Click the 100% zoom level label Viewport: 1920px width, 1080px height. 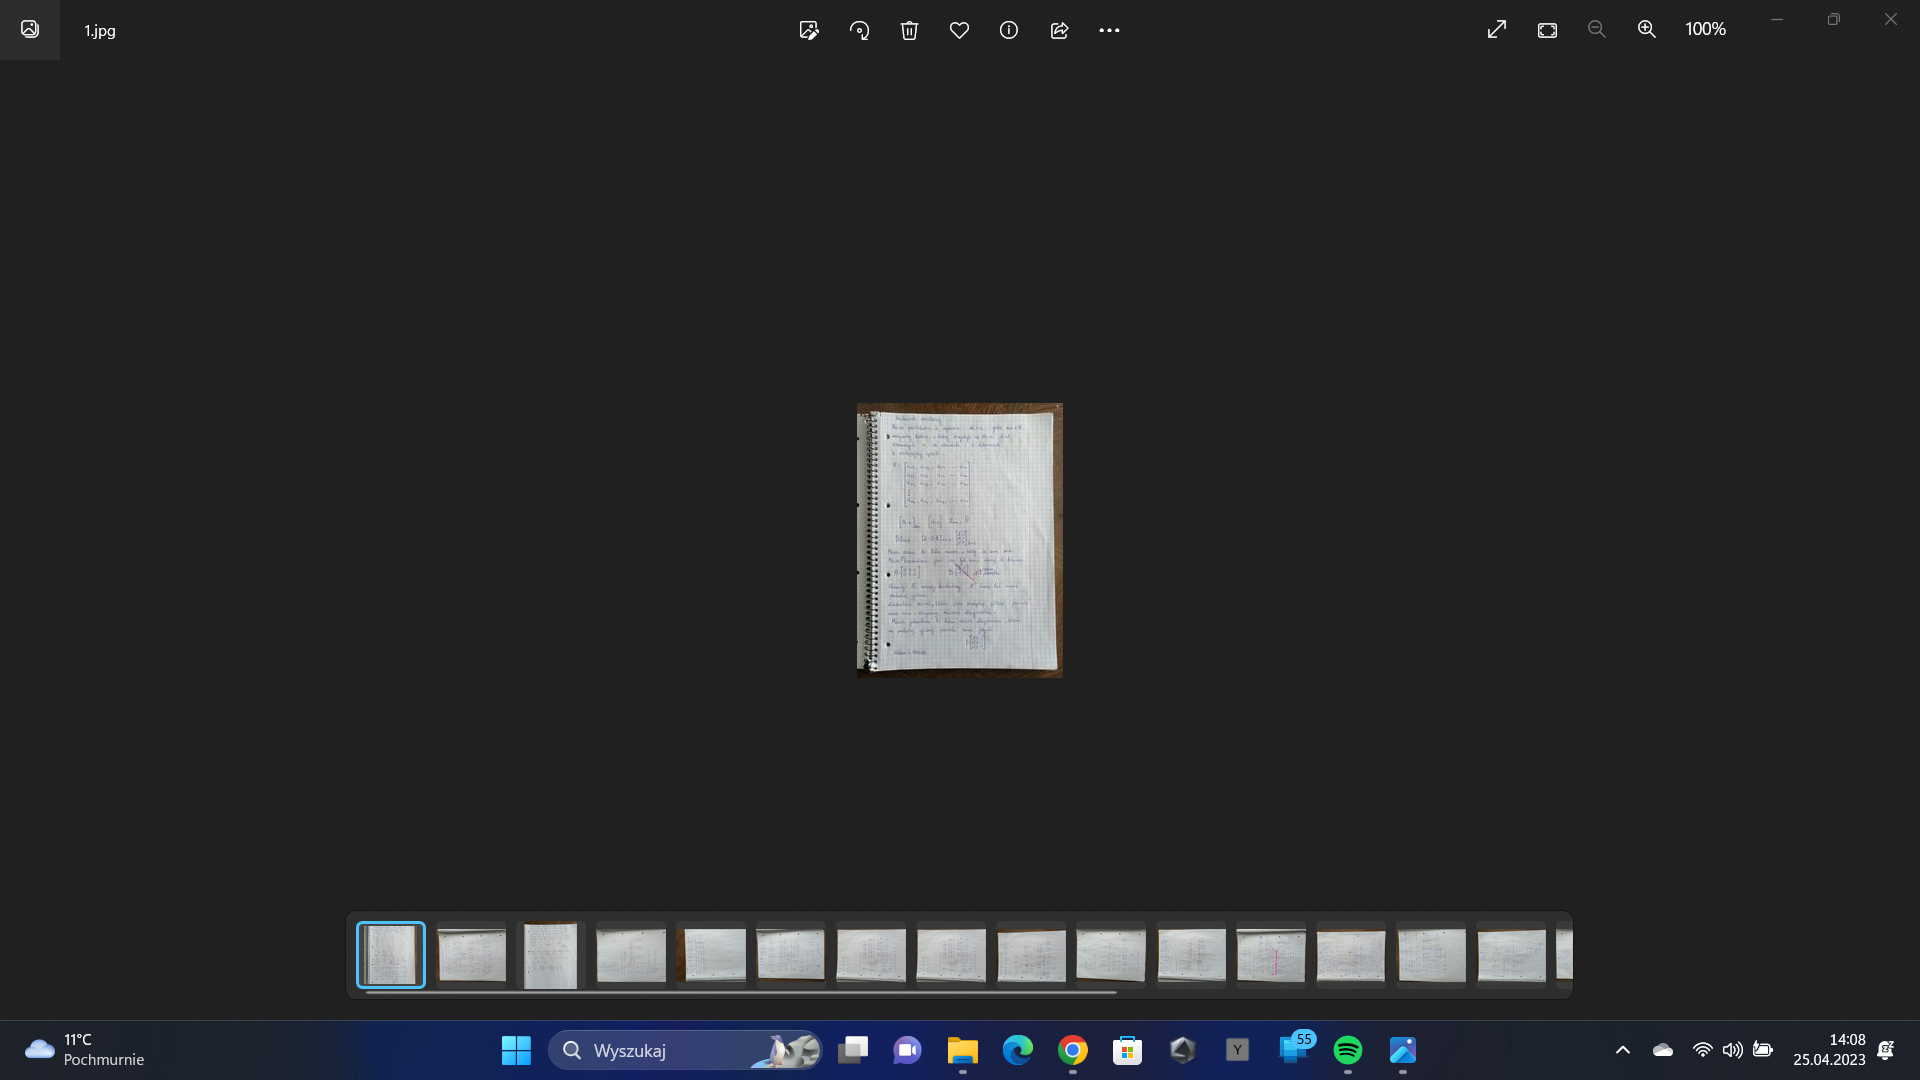(x=1705, y=30)
